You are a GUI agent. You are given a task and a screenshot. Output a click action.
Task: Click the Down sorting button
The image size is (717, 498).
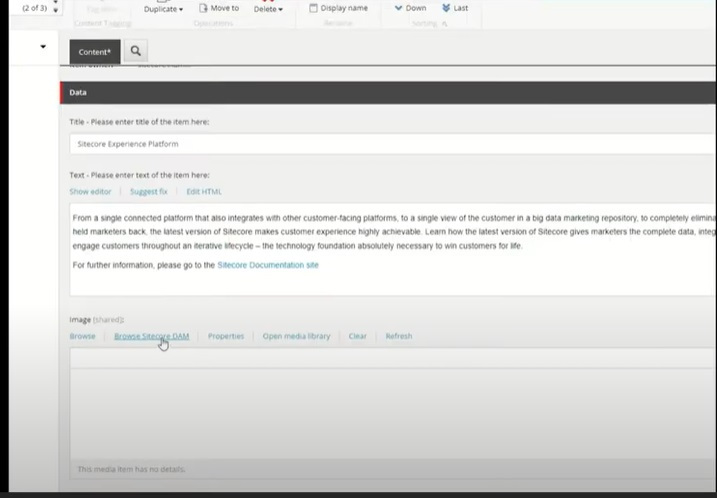[x=410, y=8]
